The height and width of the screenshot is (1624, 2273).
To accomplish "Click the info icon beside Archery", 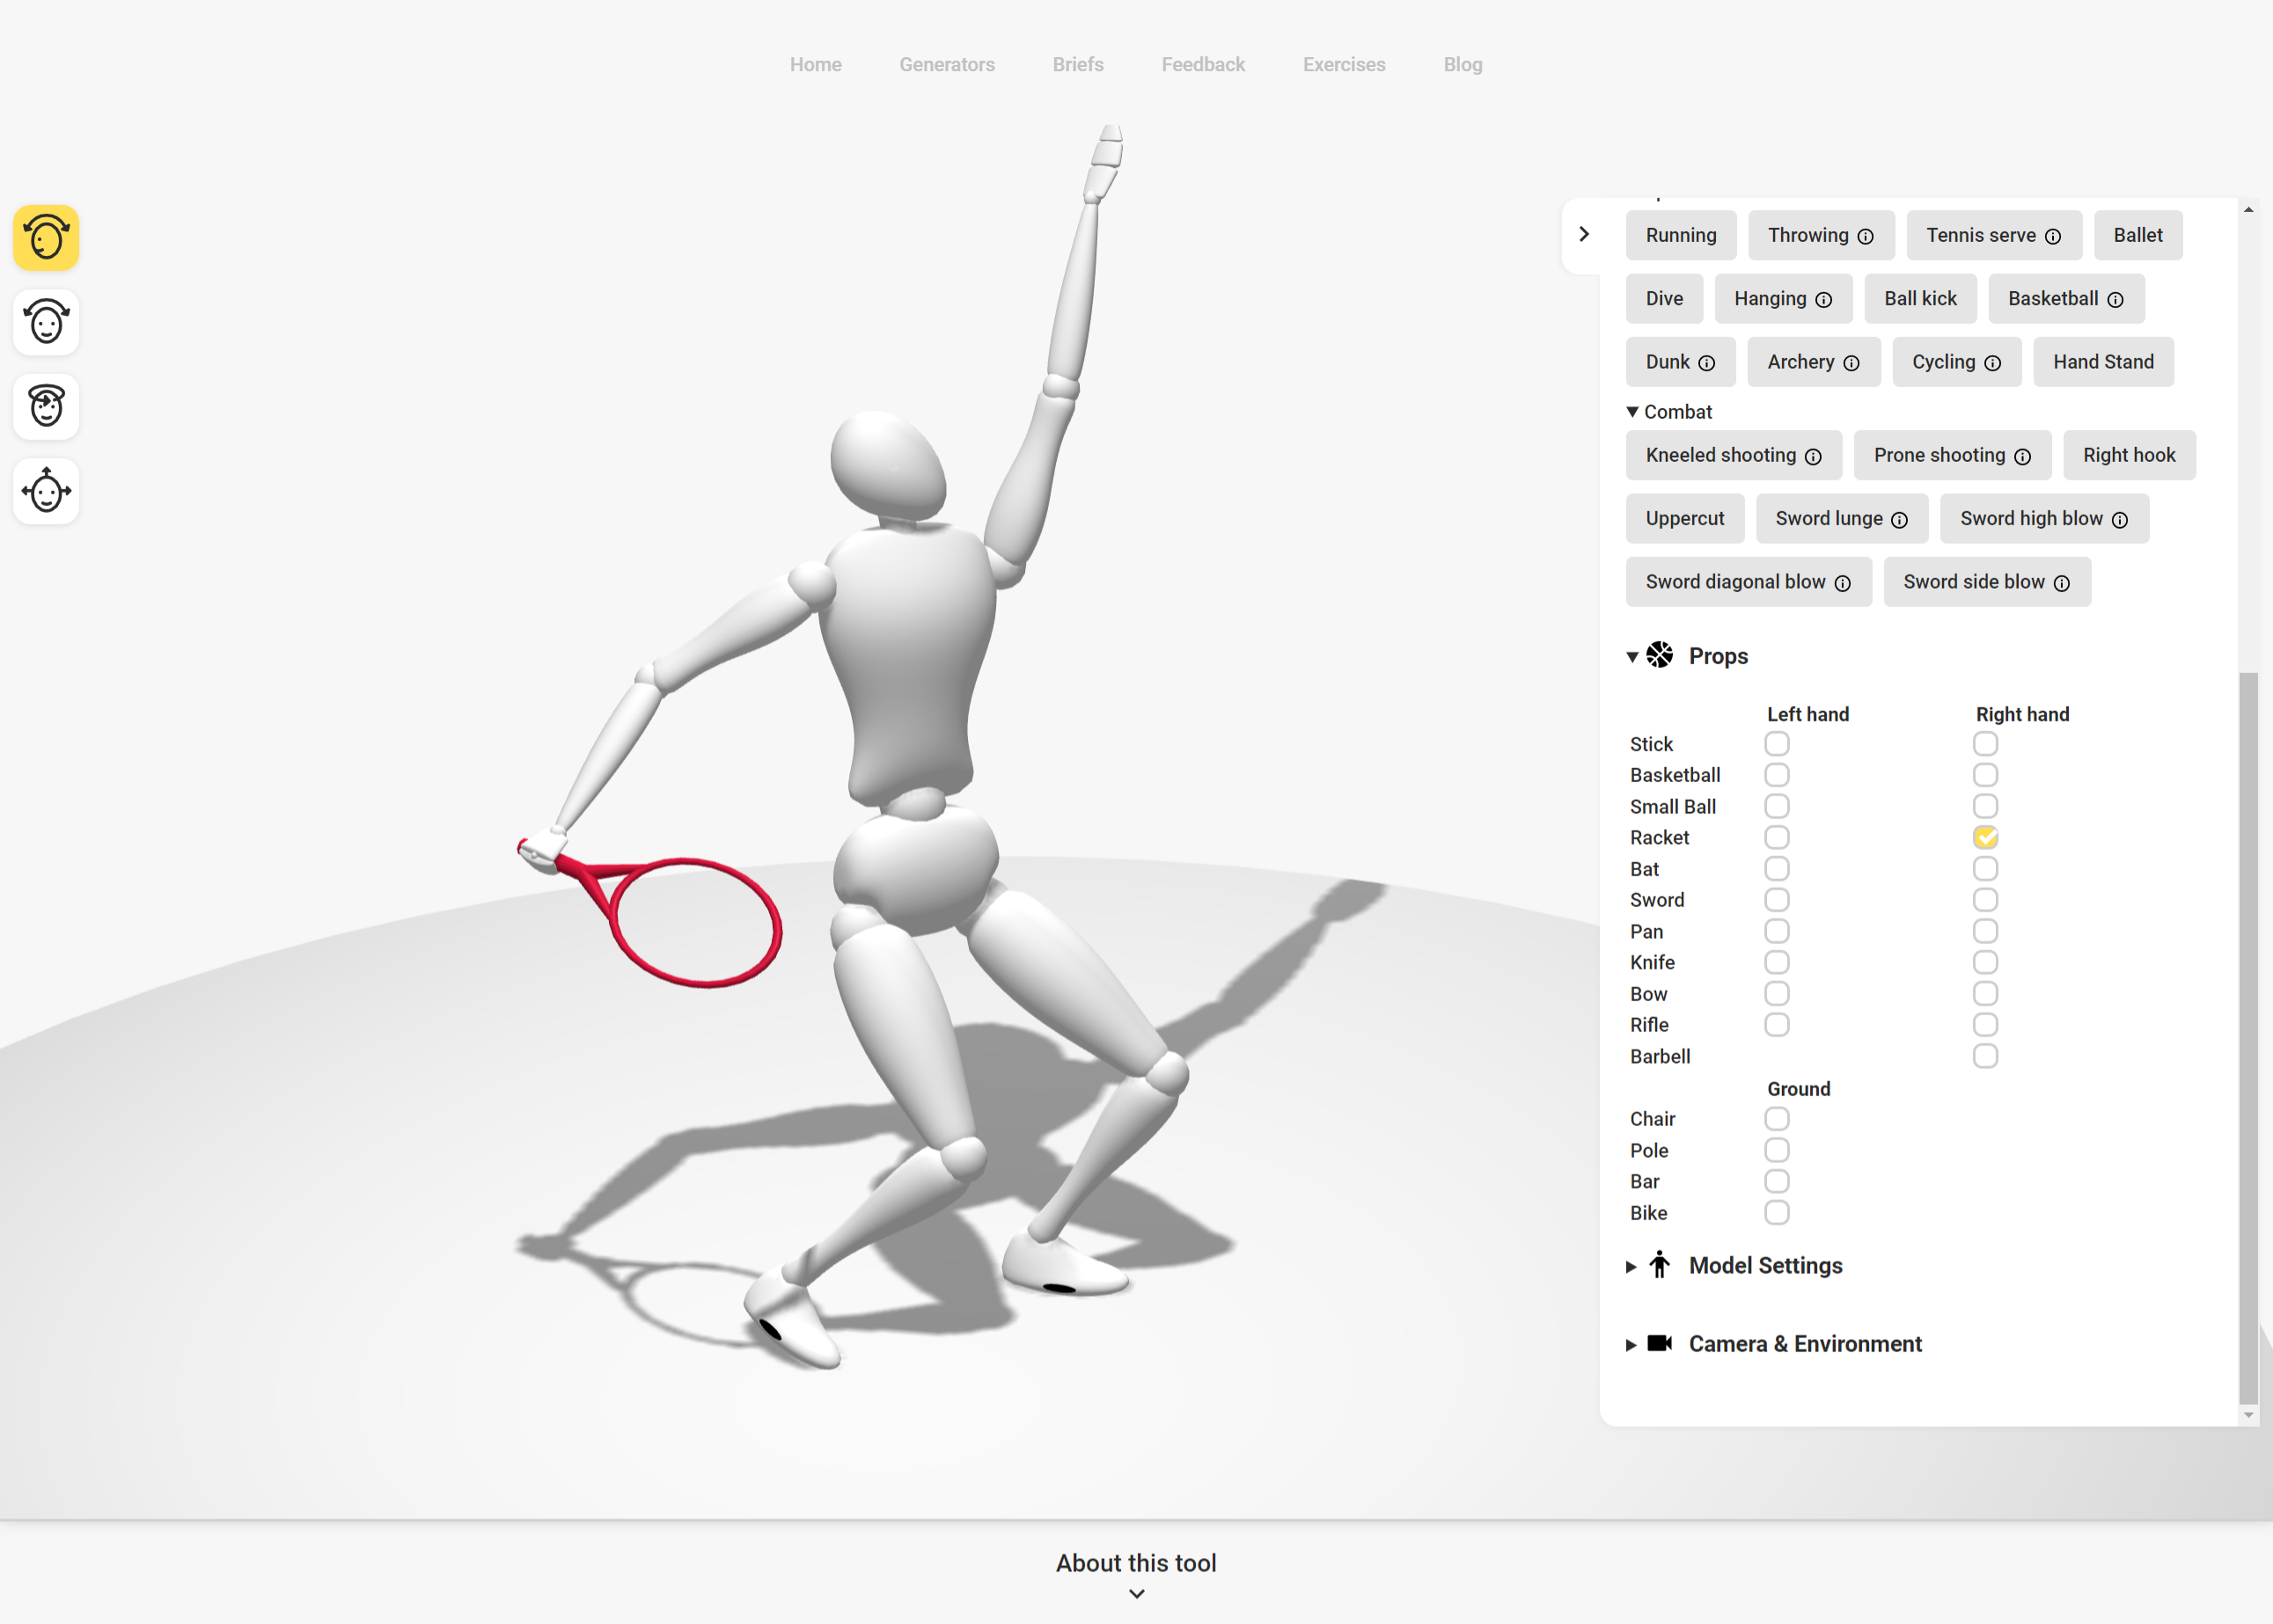I will pyautogui.click(x=1852, y=363).
